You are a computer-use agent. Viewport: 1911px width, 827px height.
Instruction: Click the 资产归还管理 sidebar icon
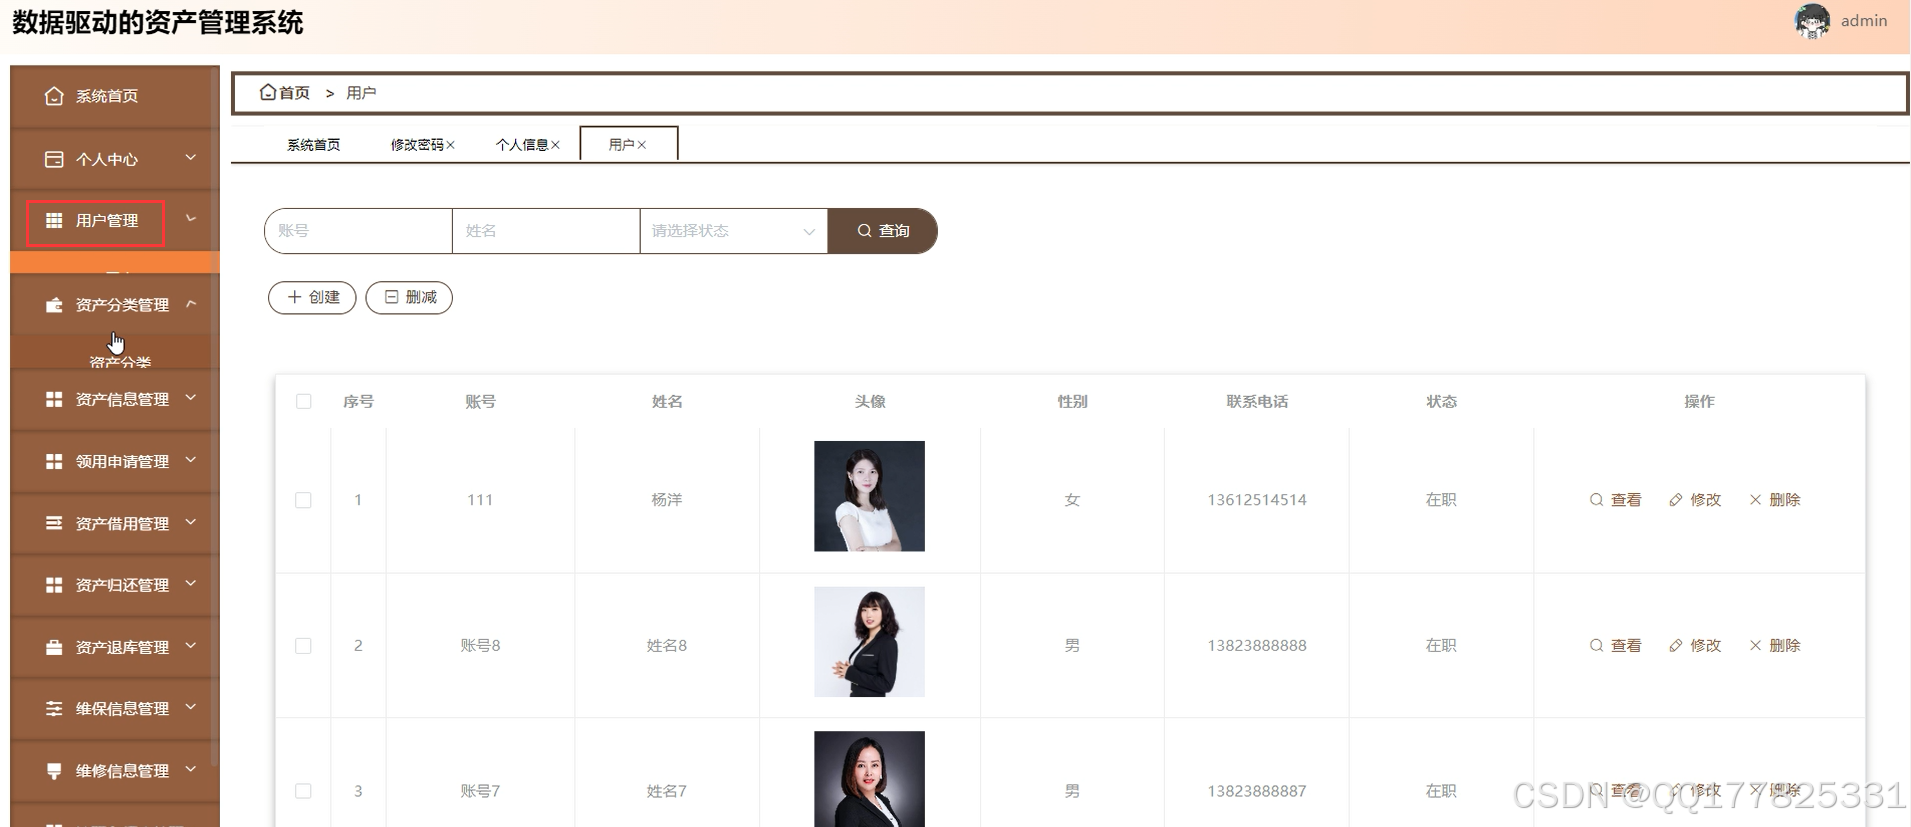tap(54, 585)
